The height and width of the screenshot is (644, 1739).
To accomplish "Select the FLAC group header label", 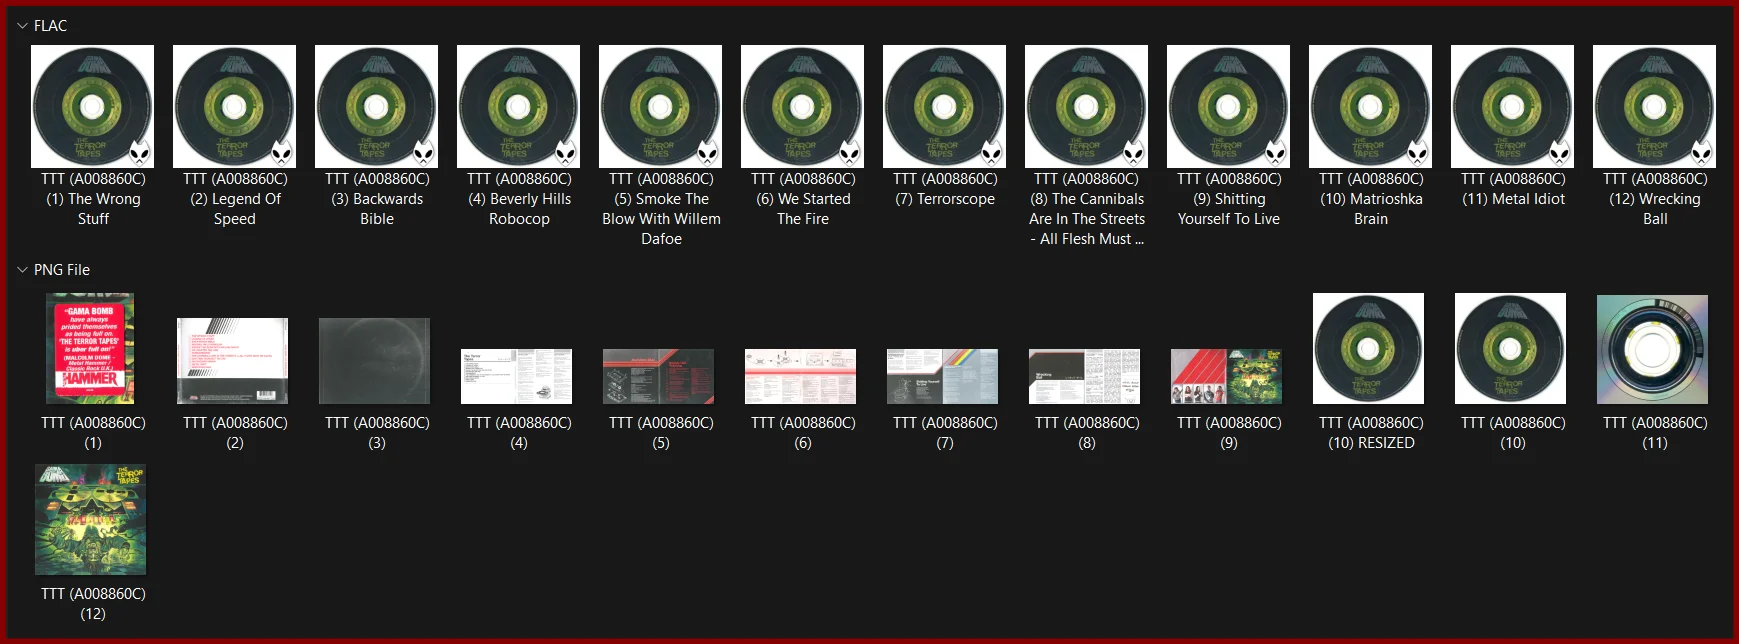I will click(x=50, y=26).
